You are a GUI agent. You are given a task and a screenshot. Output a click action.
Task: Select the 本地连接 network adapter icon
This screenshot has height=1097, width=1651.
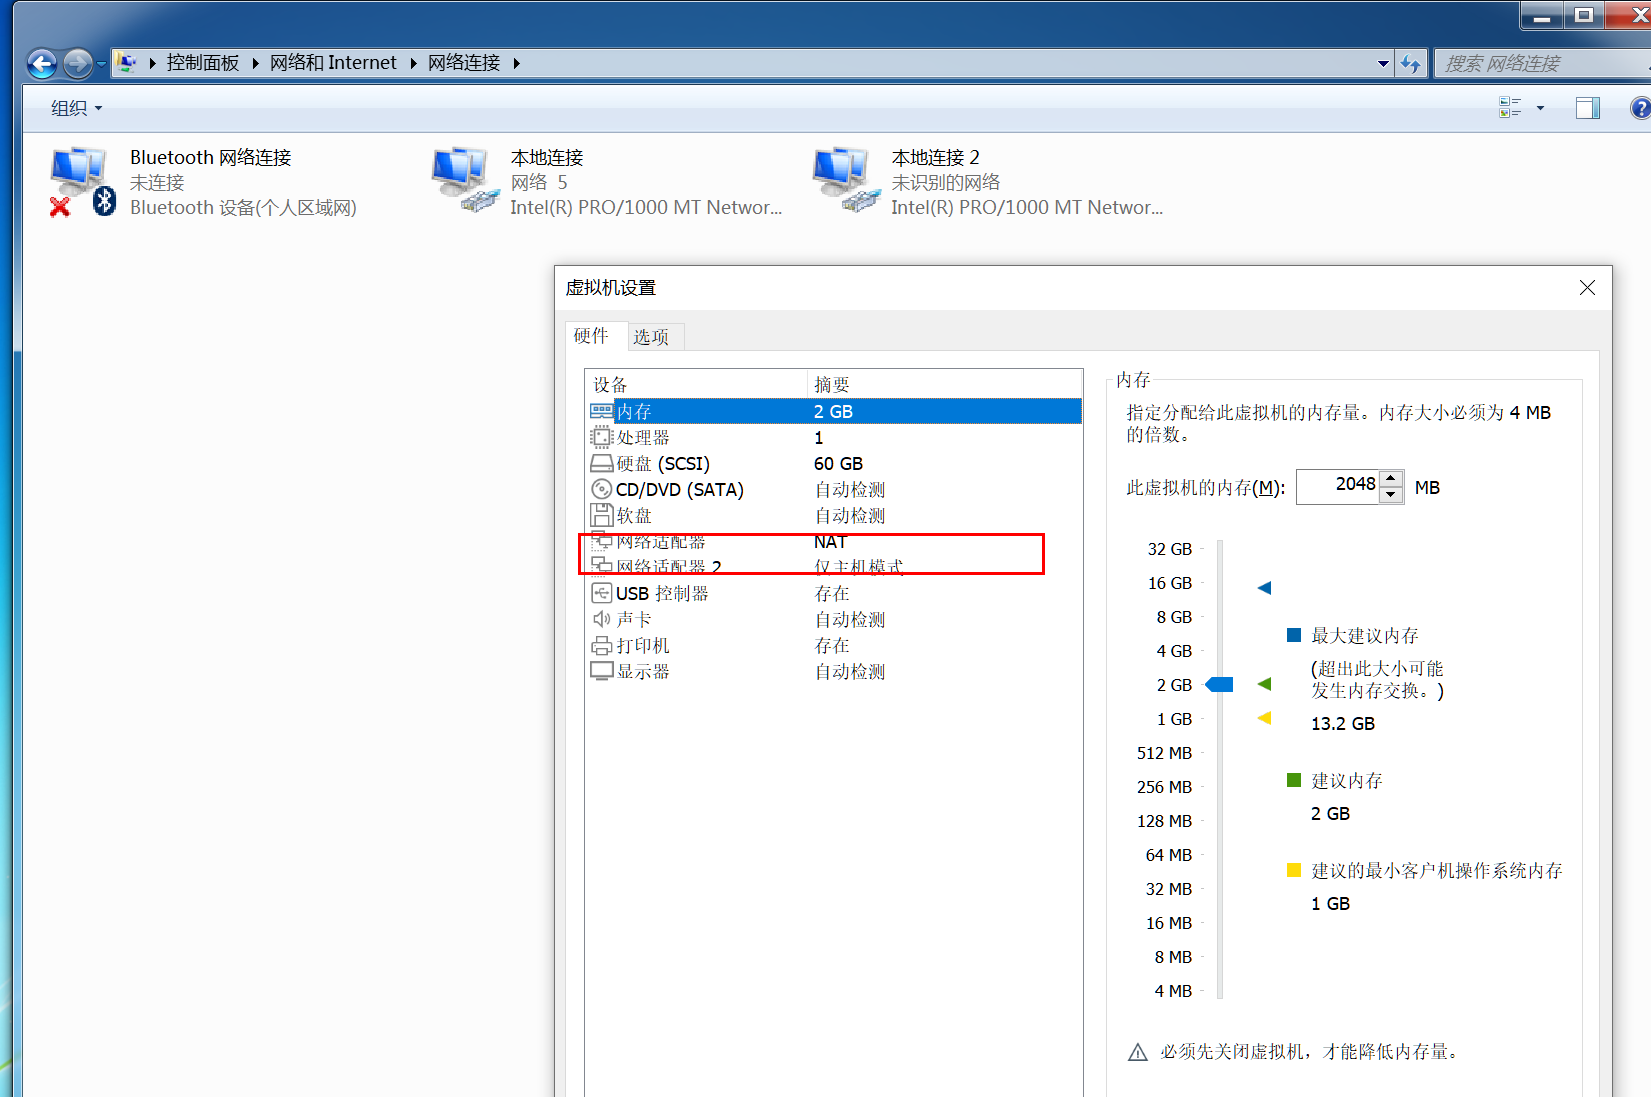[465, 180]
